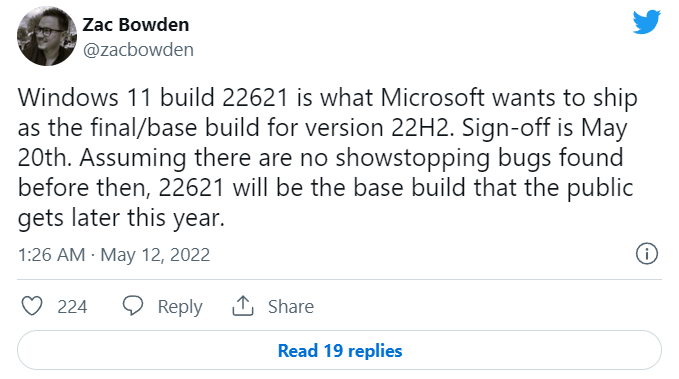Click the word "showstopping" in the tweet
Viewport: 679px width, 379px height.
click(413, 159)
